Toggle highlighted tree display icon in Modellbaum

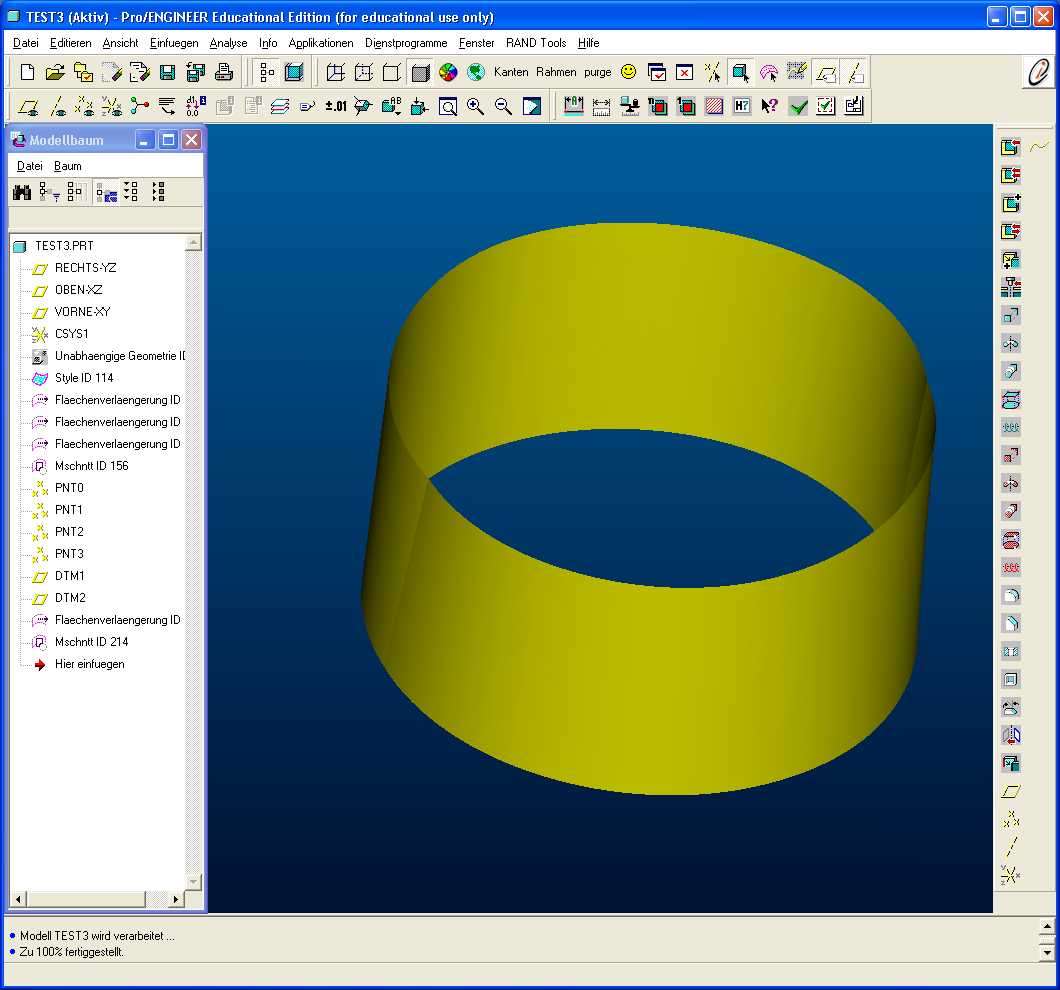coord(106,193)
